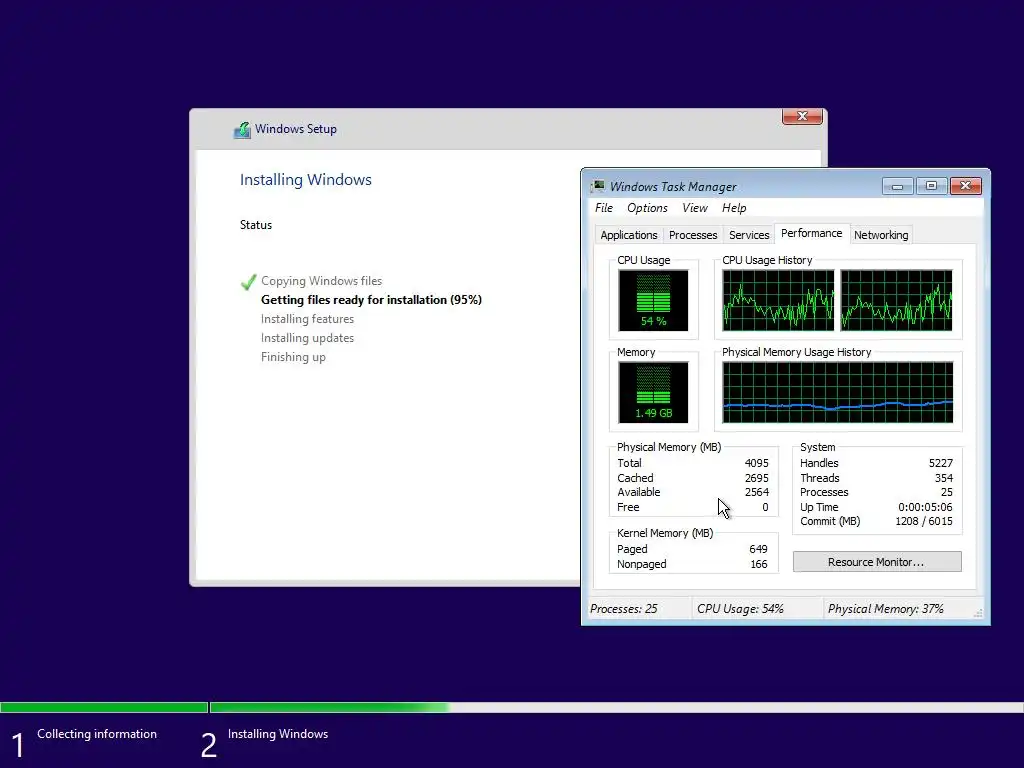Click the Kernel Nonpaged value 166

758,564
